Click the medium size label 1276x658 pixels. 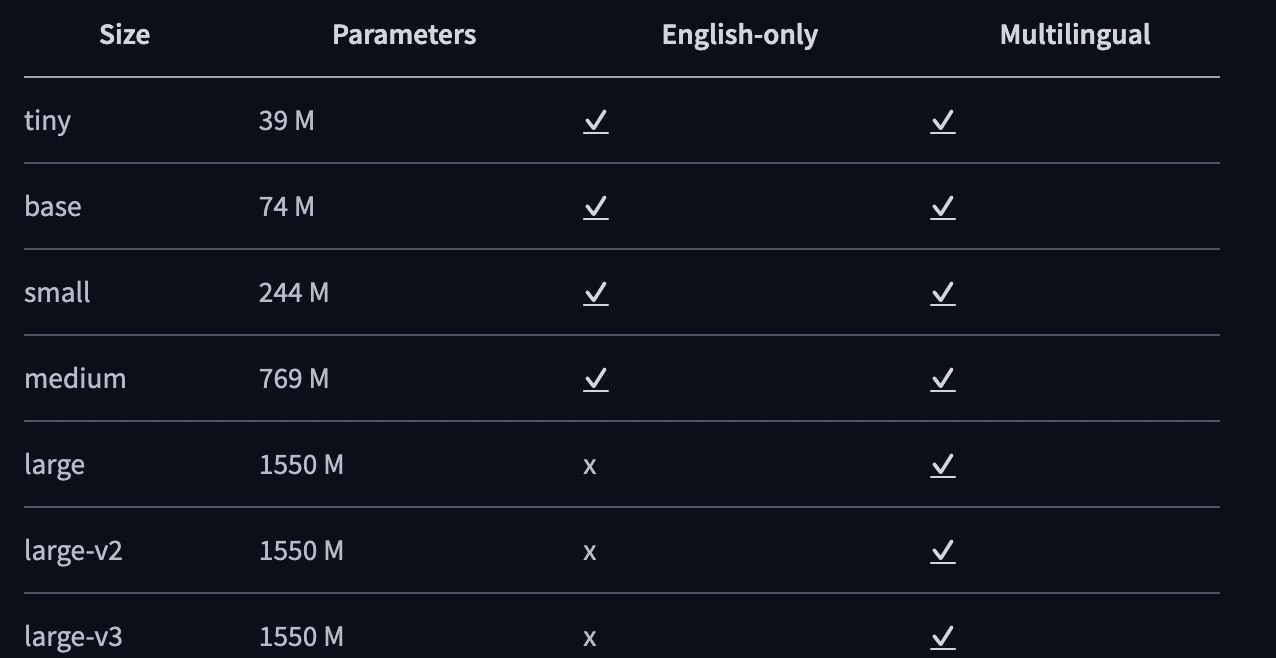pyautogui.click(x=75, y=379)
